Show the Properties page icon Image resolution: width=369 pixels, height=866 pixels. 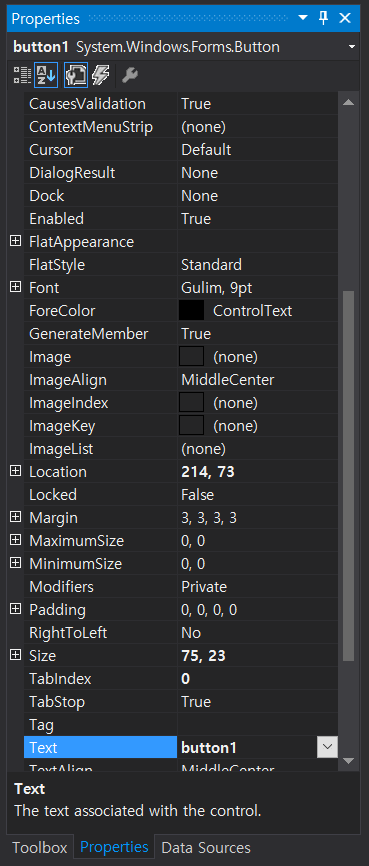click(76, 76)
